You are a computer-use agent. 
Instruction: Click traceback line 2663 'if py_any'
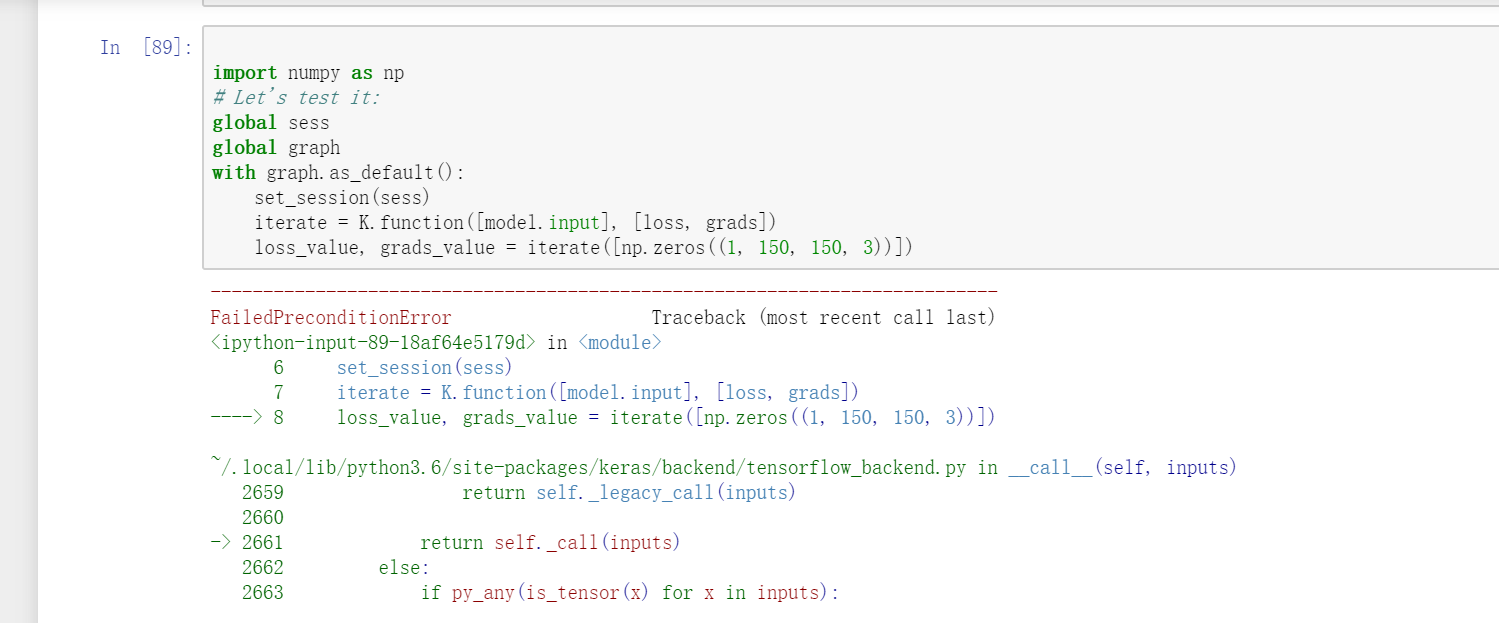pyautogui.click(x=629, y=593)
